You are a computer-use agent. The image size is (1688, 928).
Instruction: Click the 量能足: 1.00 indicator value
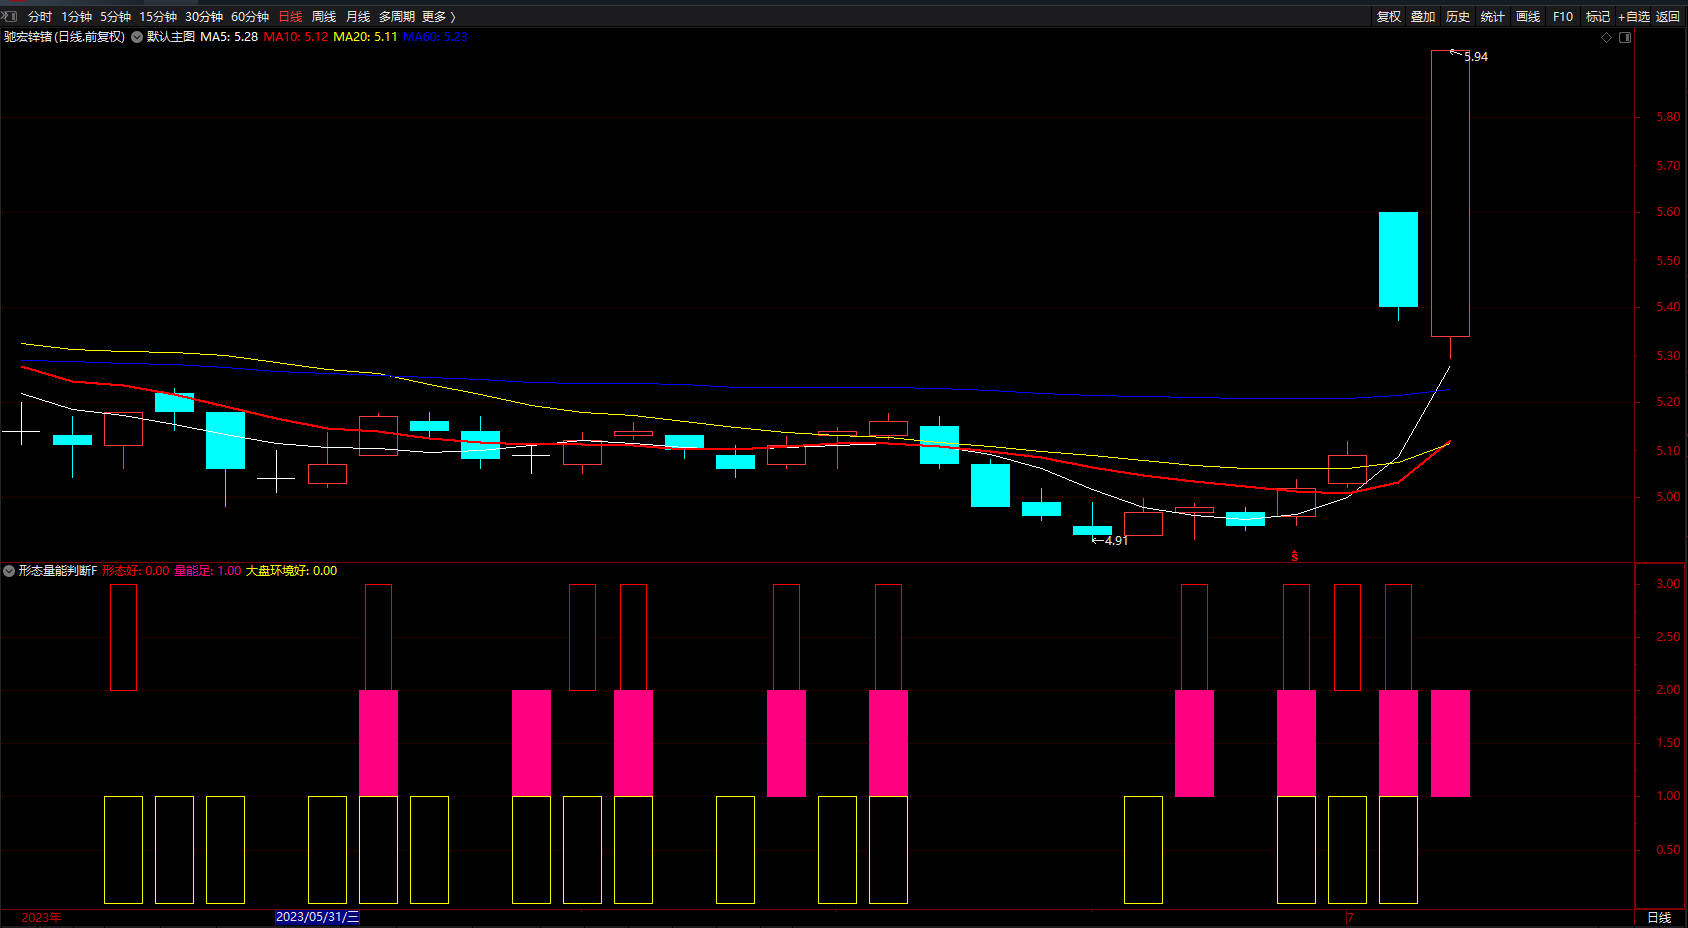point(208,571)
